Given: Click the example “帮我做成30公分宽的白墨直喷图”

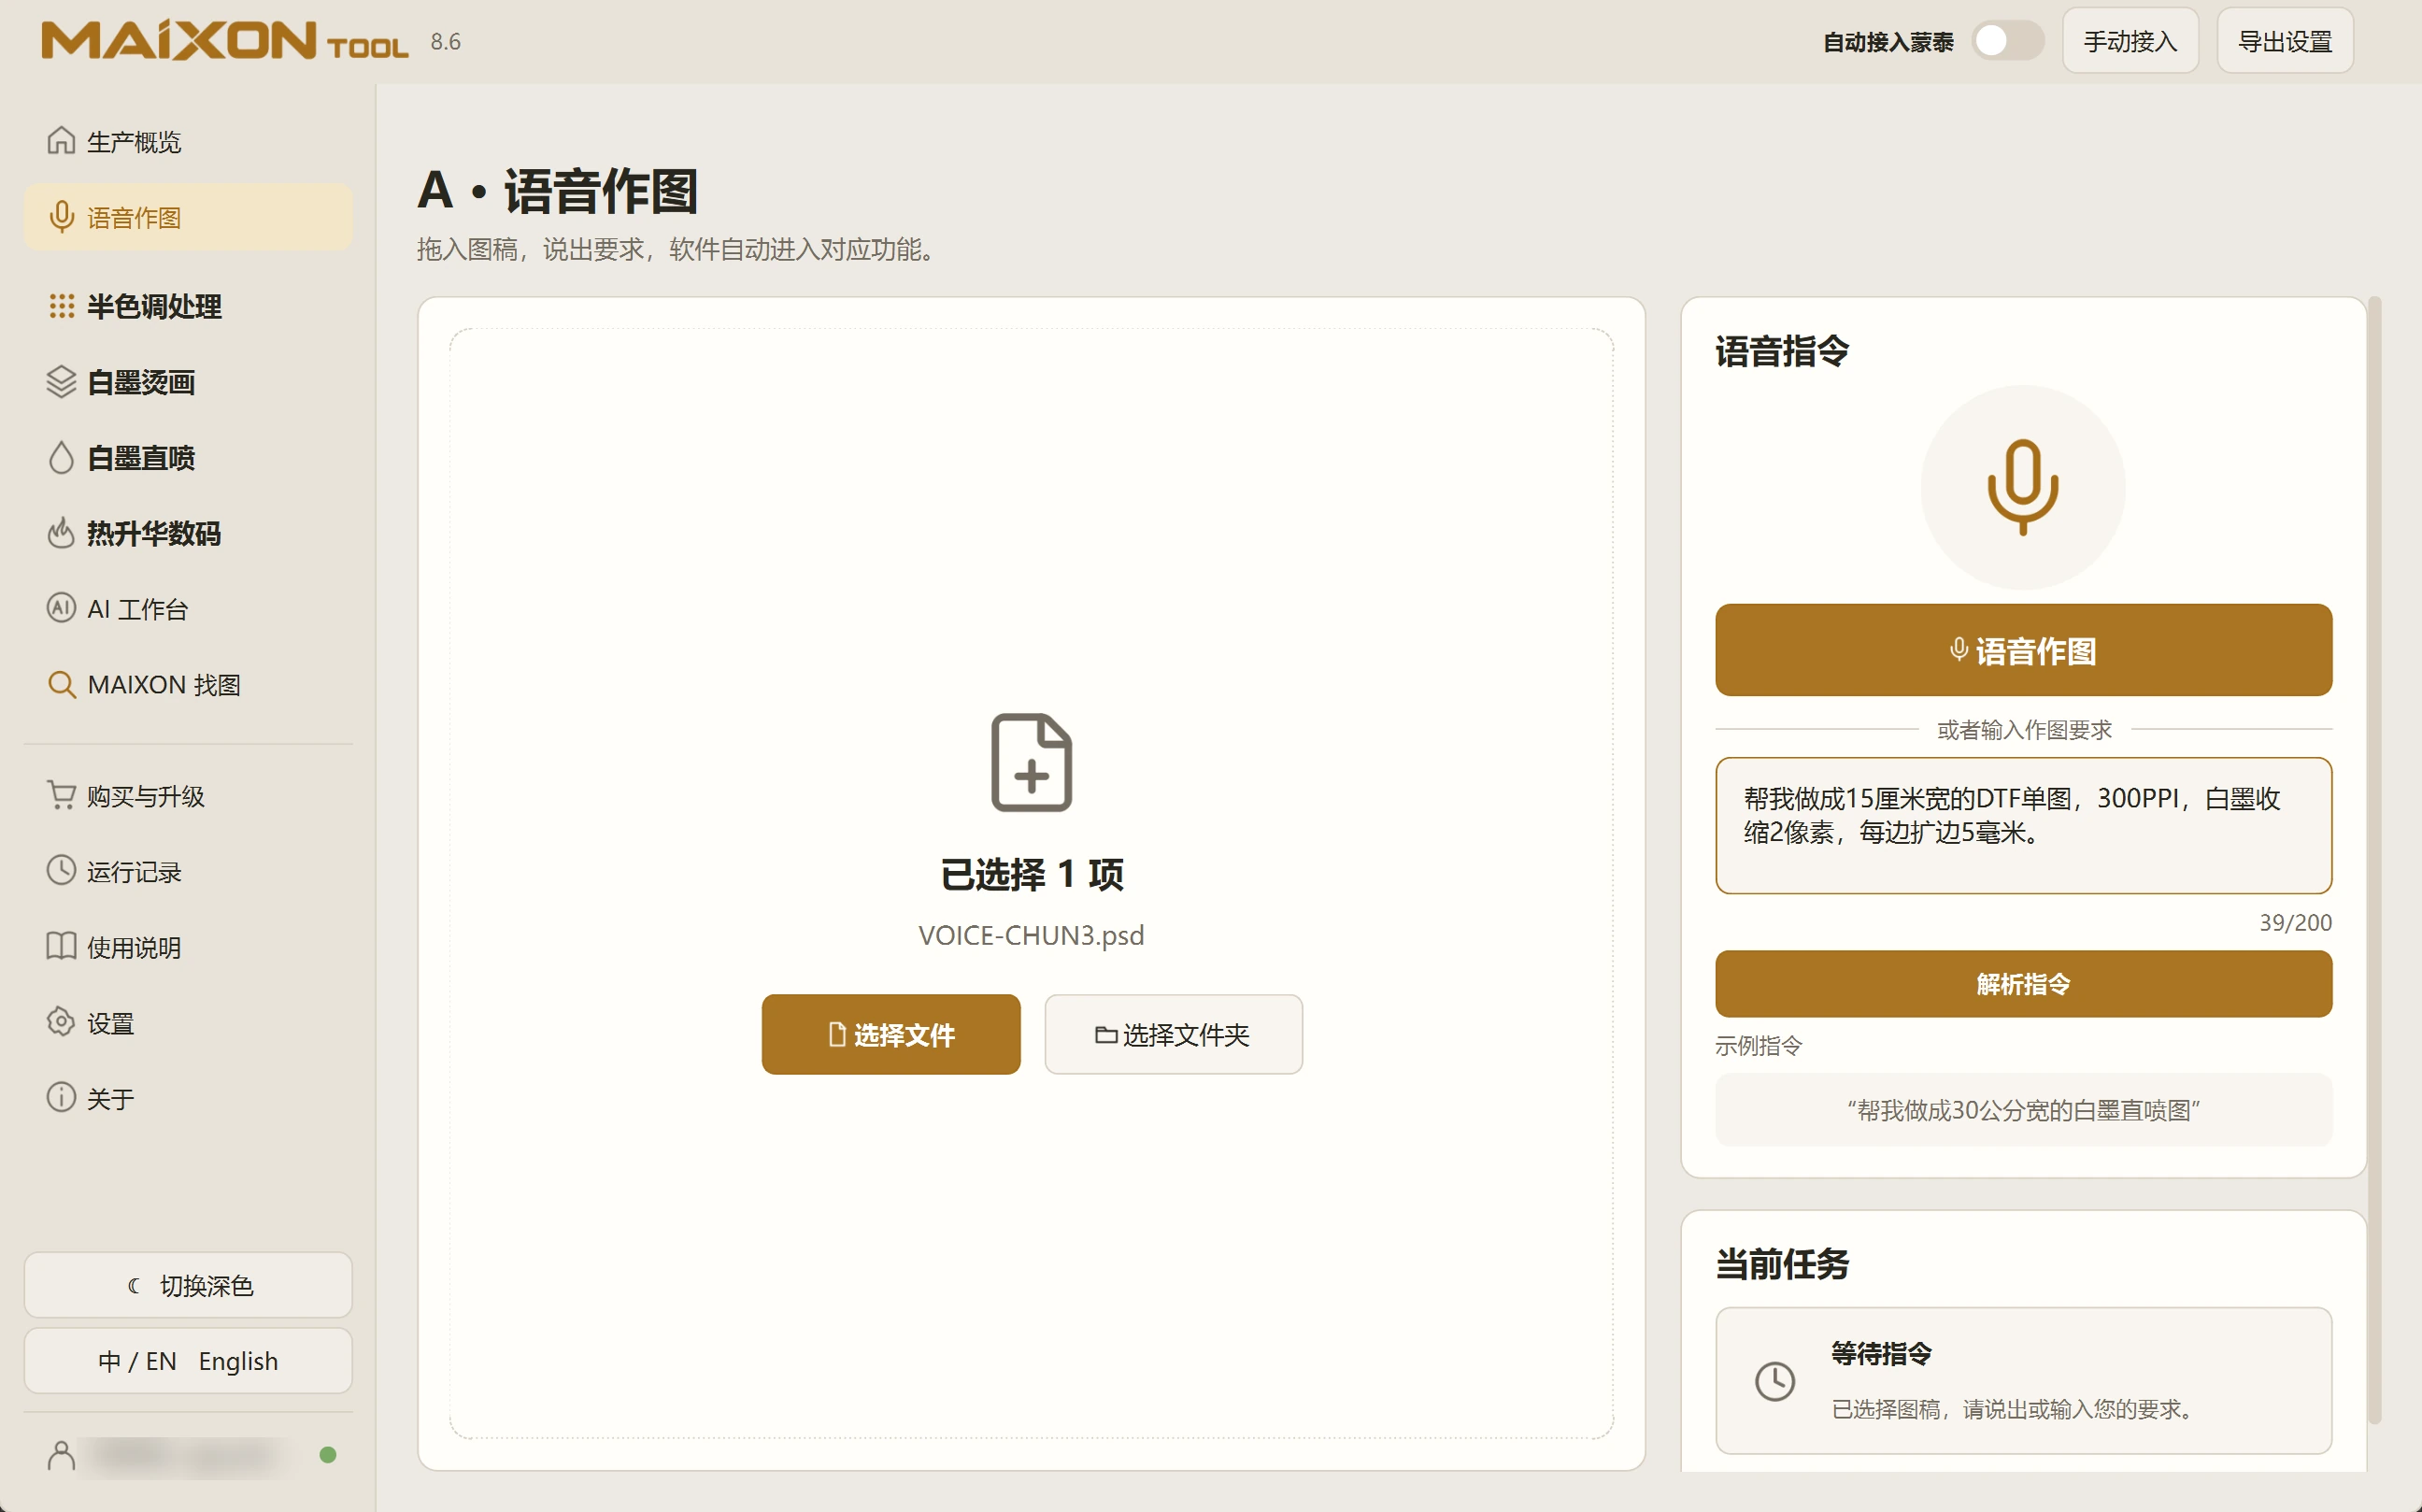Looking at the screenshot, I should [2023, 1110].
